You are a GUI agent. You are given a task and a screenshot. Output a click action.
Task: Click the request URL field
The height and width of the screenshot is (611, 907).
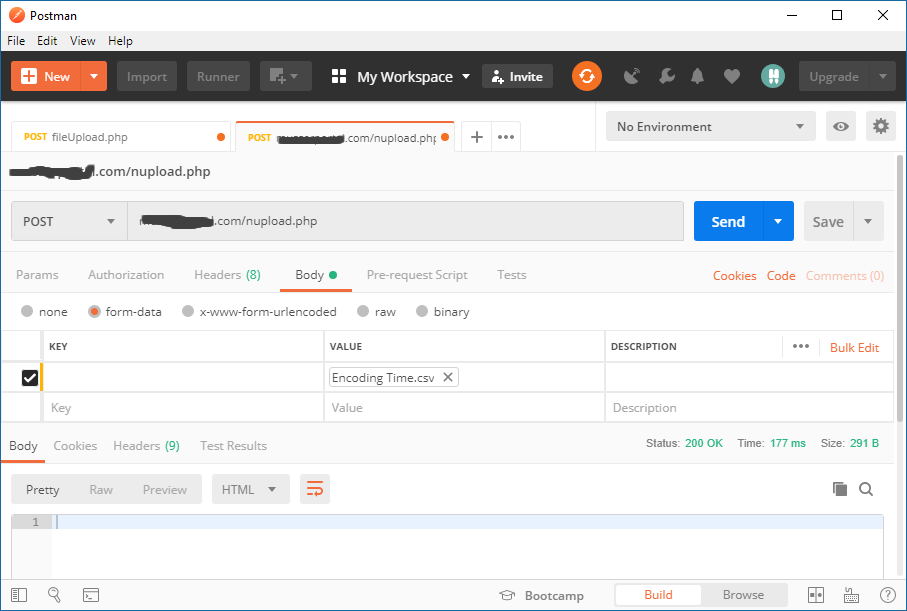(x=405, y=221)
